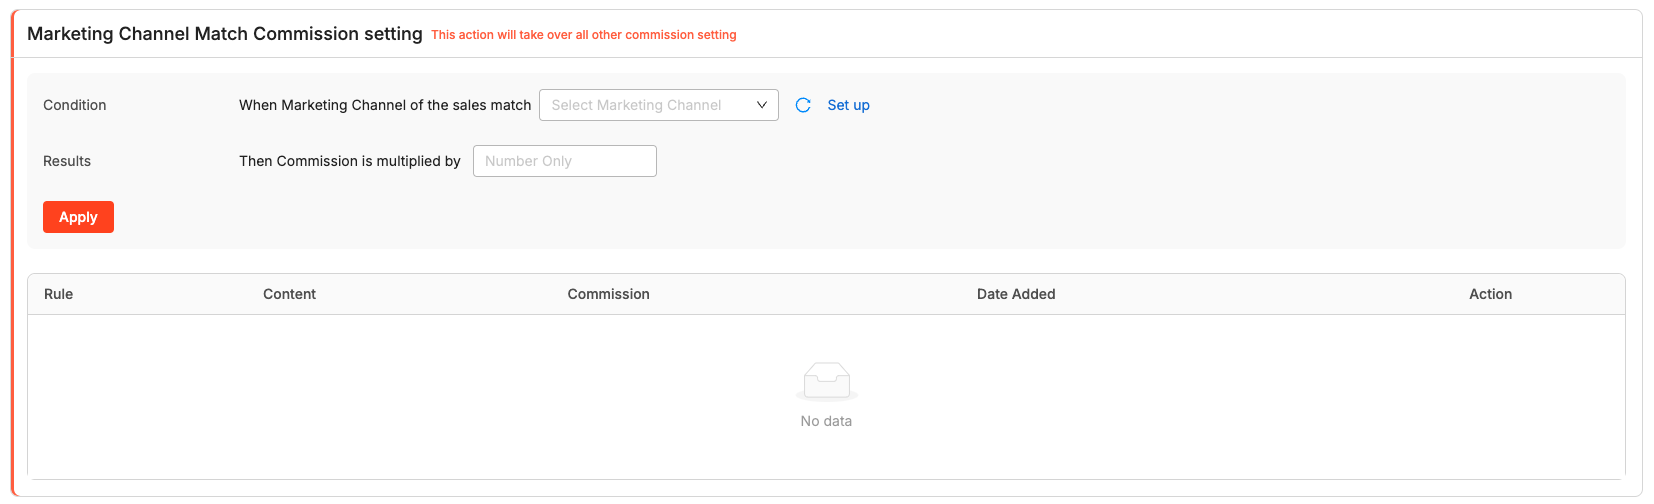The height and width of the screenshot is (504, 1654).
Task: Click the When Marketing Channel of the sales match text
Action: (x=385, y=105)
